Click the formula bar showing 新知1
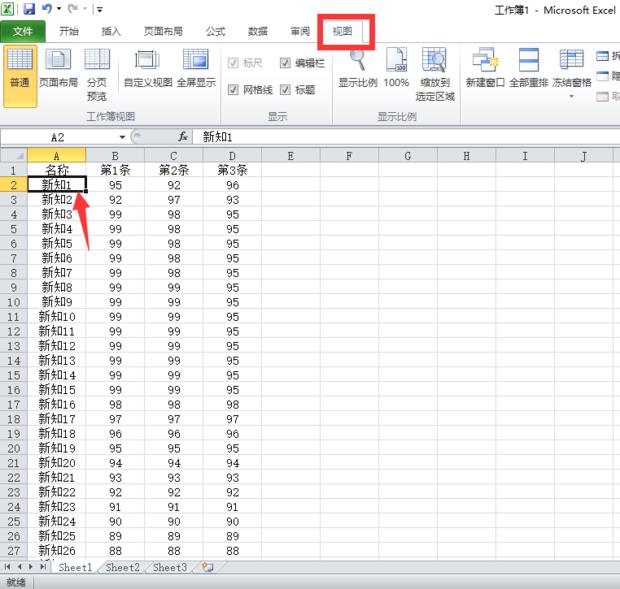620x589 pixels. point(405,137)
